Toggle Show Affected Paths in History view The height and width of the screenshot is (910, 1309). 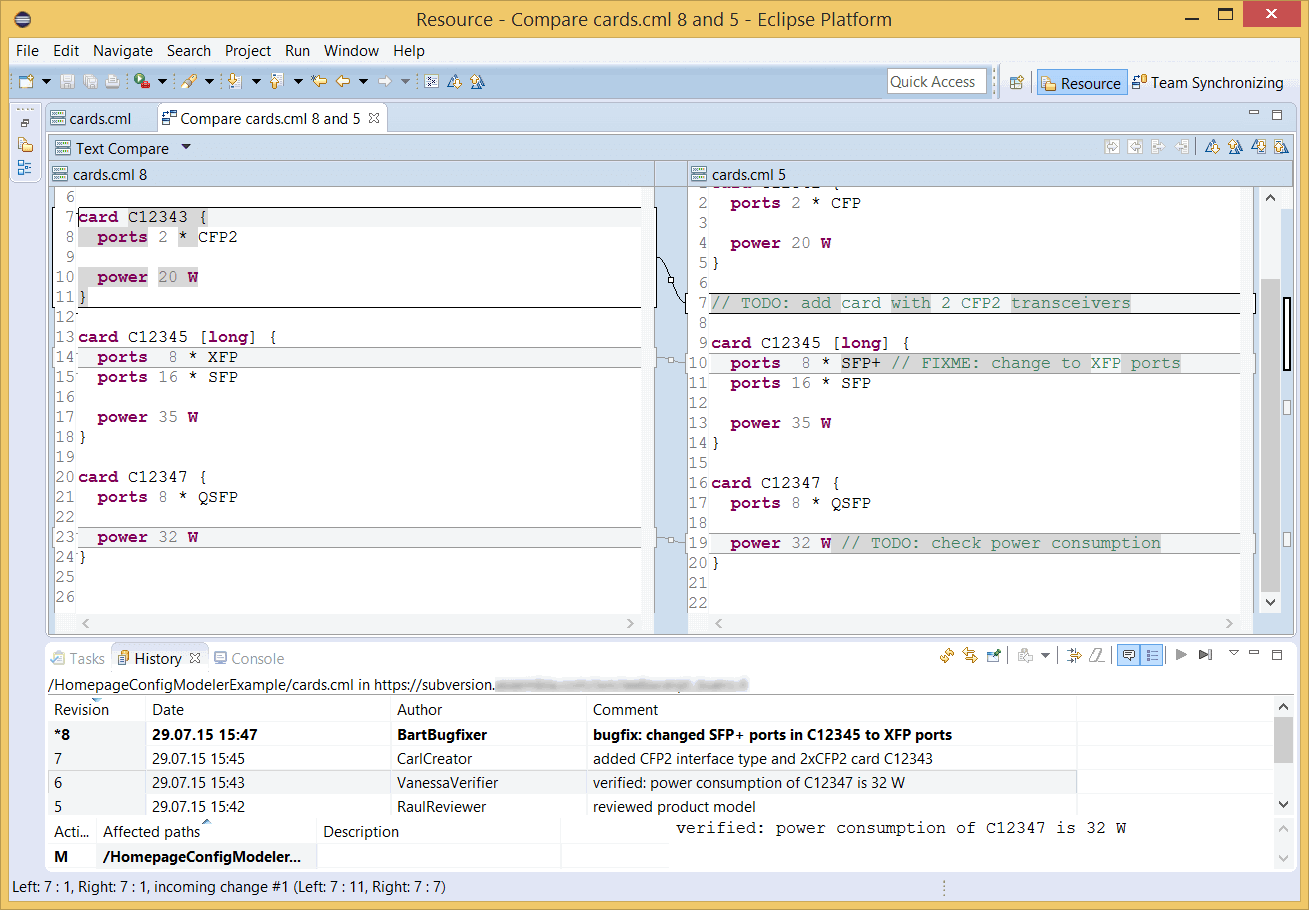1152,655
